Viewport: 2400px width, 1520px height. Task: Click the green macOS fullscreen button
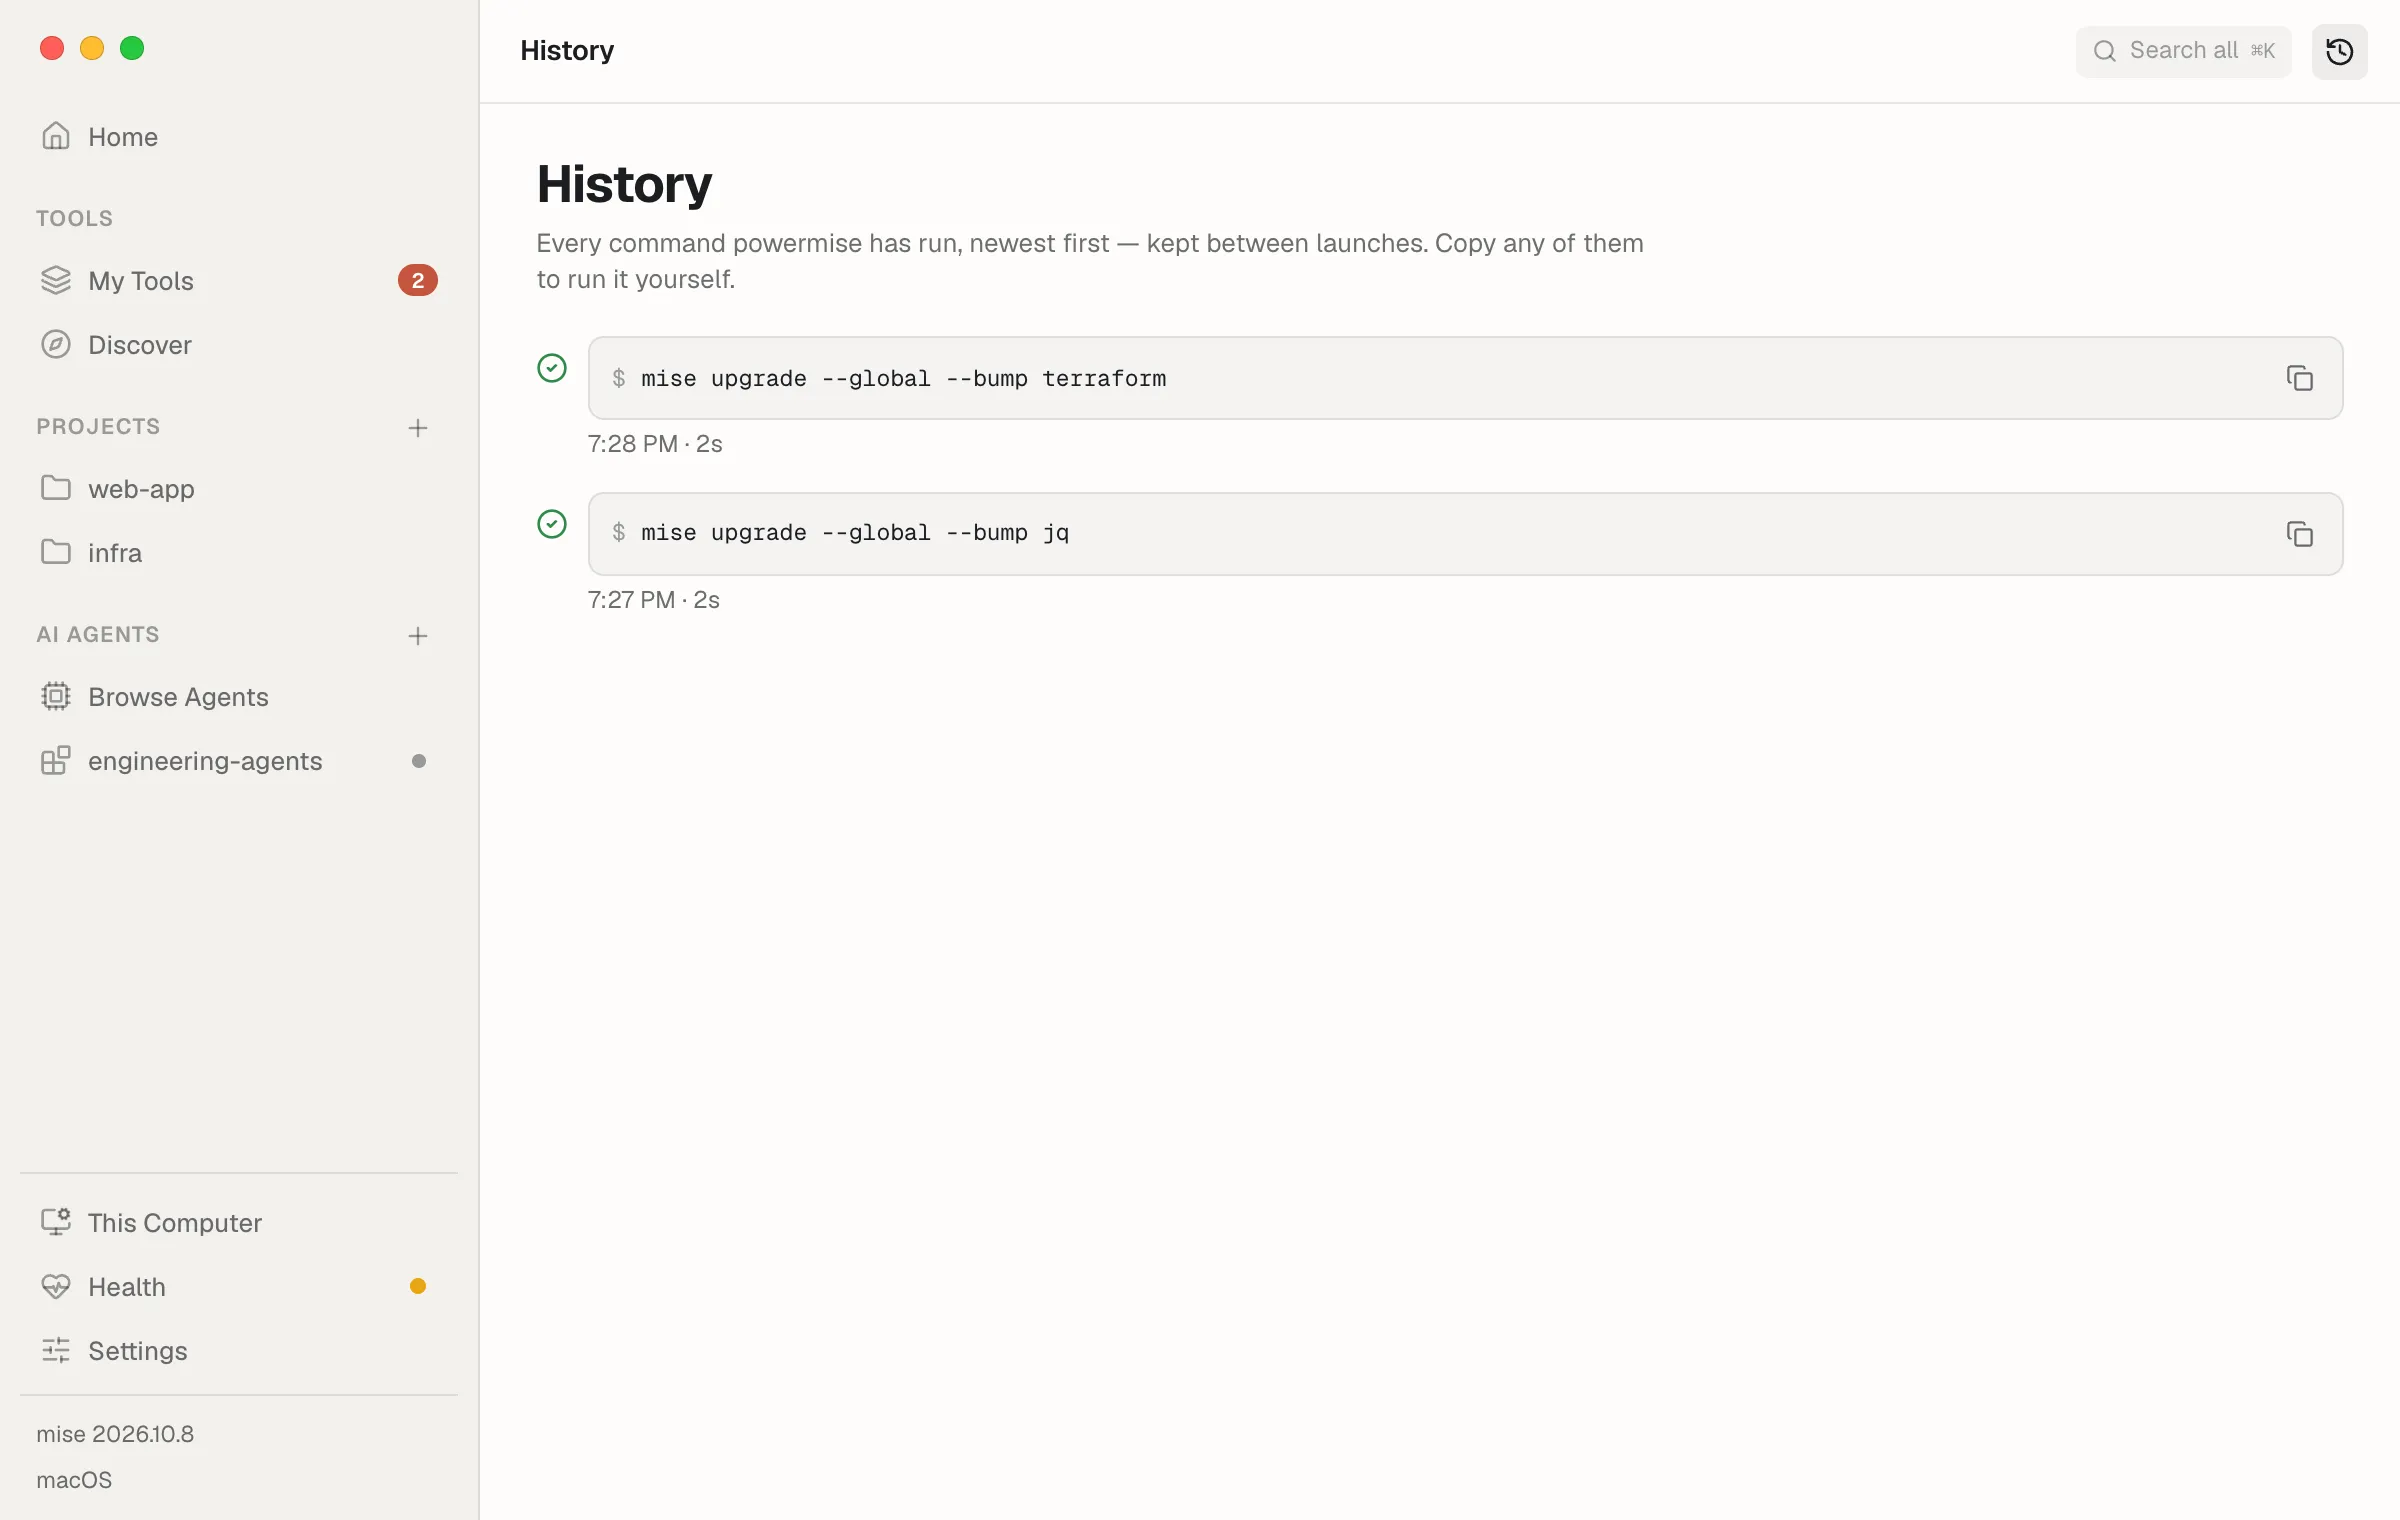coord(132,48)
